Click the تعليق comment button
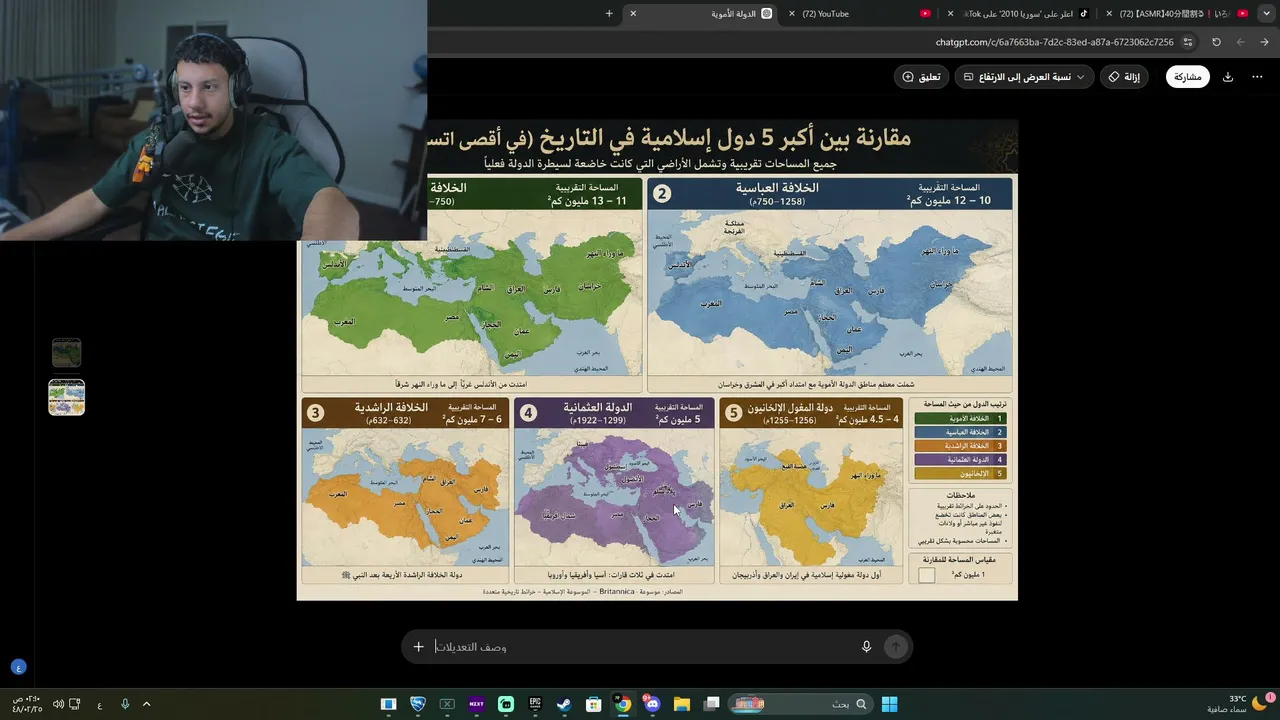The image size is (1280, 720). tap(921, 77)
